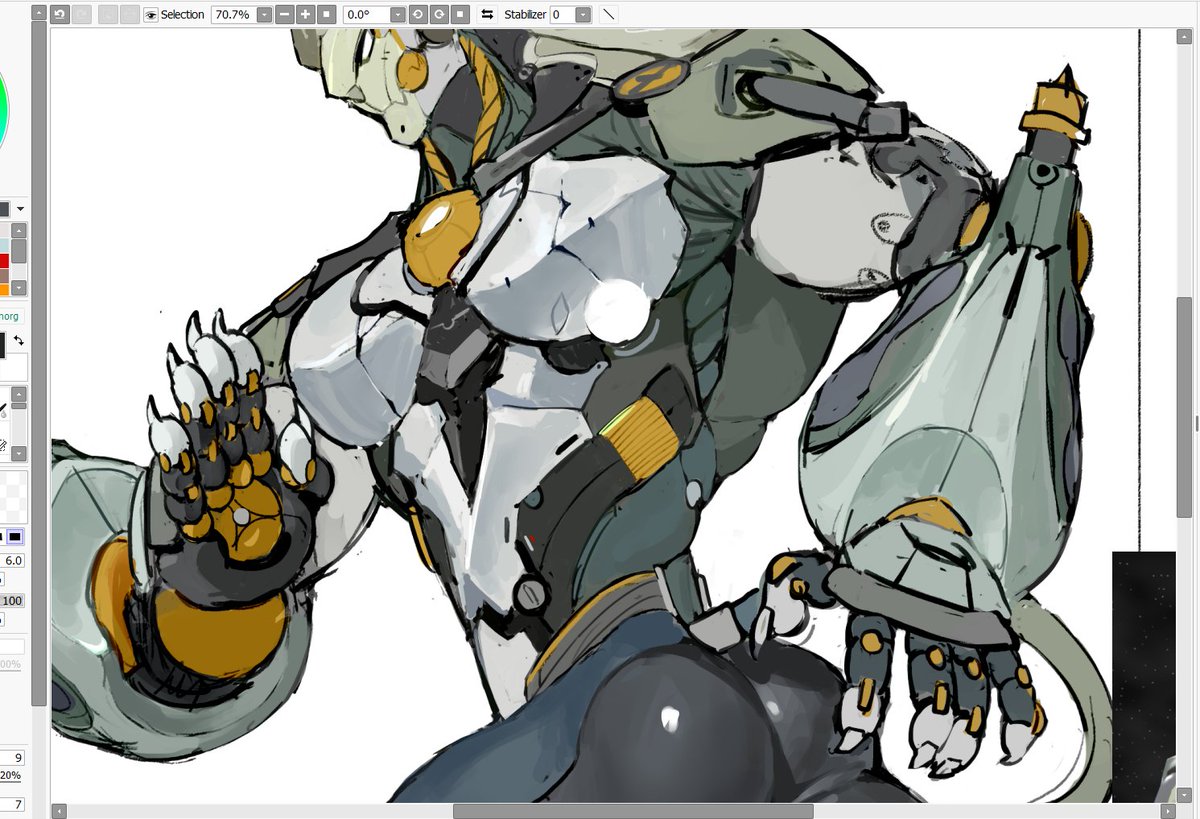Click the Selection label in the toolbar
Viewport: 1200px width, 819px height.
pyautogui.click(x=182, y=15)
